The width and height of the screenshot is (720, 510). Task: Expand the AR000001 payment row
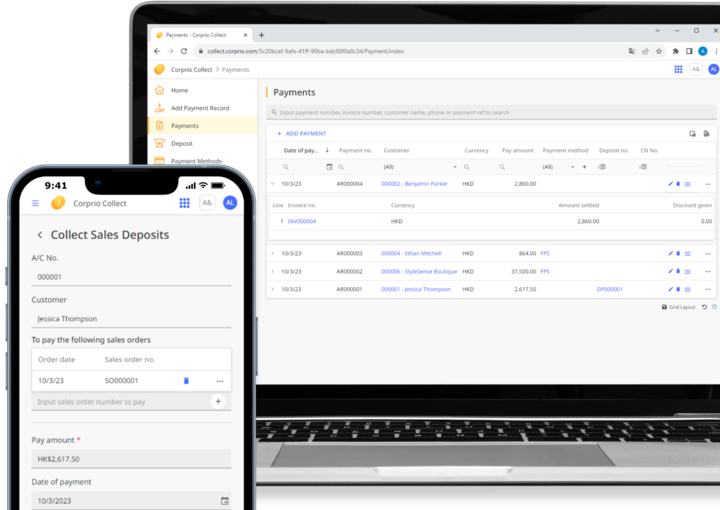(x=272, y=289)
